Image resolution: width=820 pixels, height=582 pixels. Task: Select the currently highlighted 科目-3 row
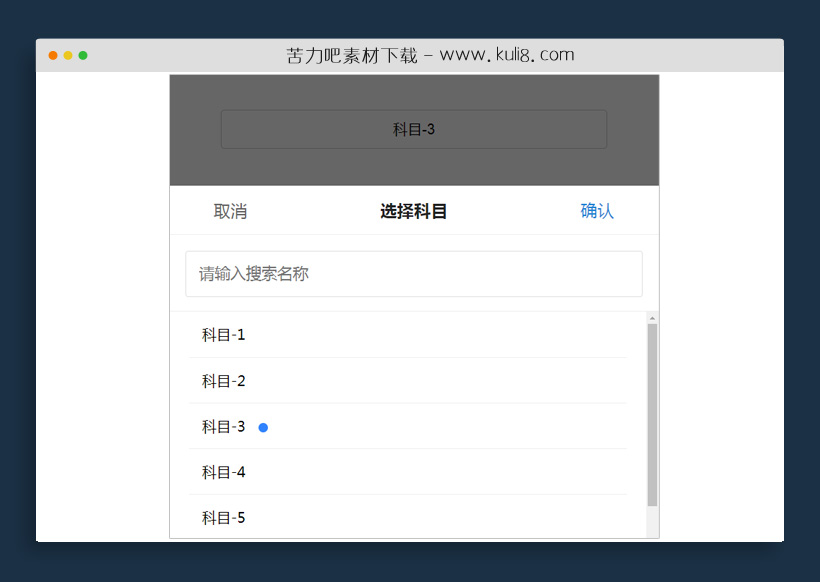(x=222, y=427)
